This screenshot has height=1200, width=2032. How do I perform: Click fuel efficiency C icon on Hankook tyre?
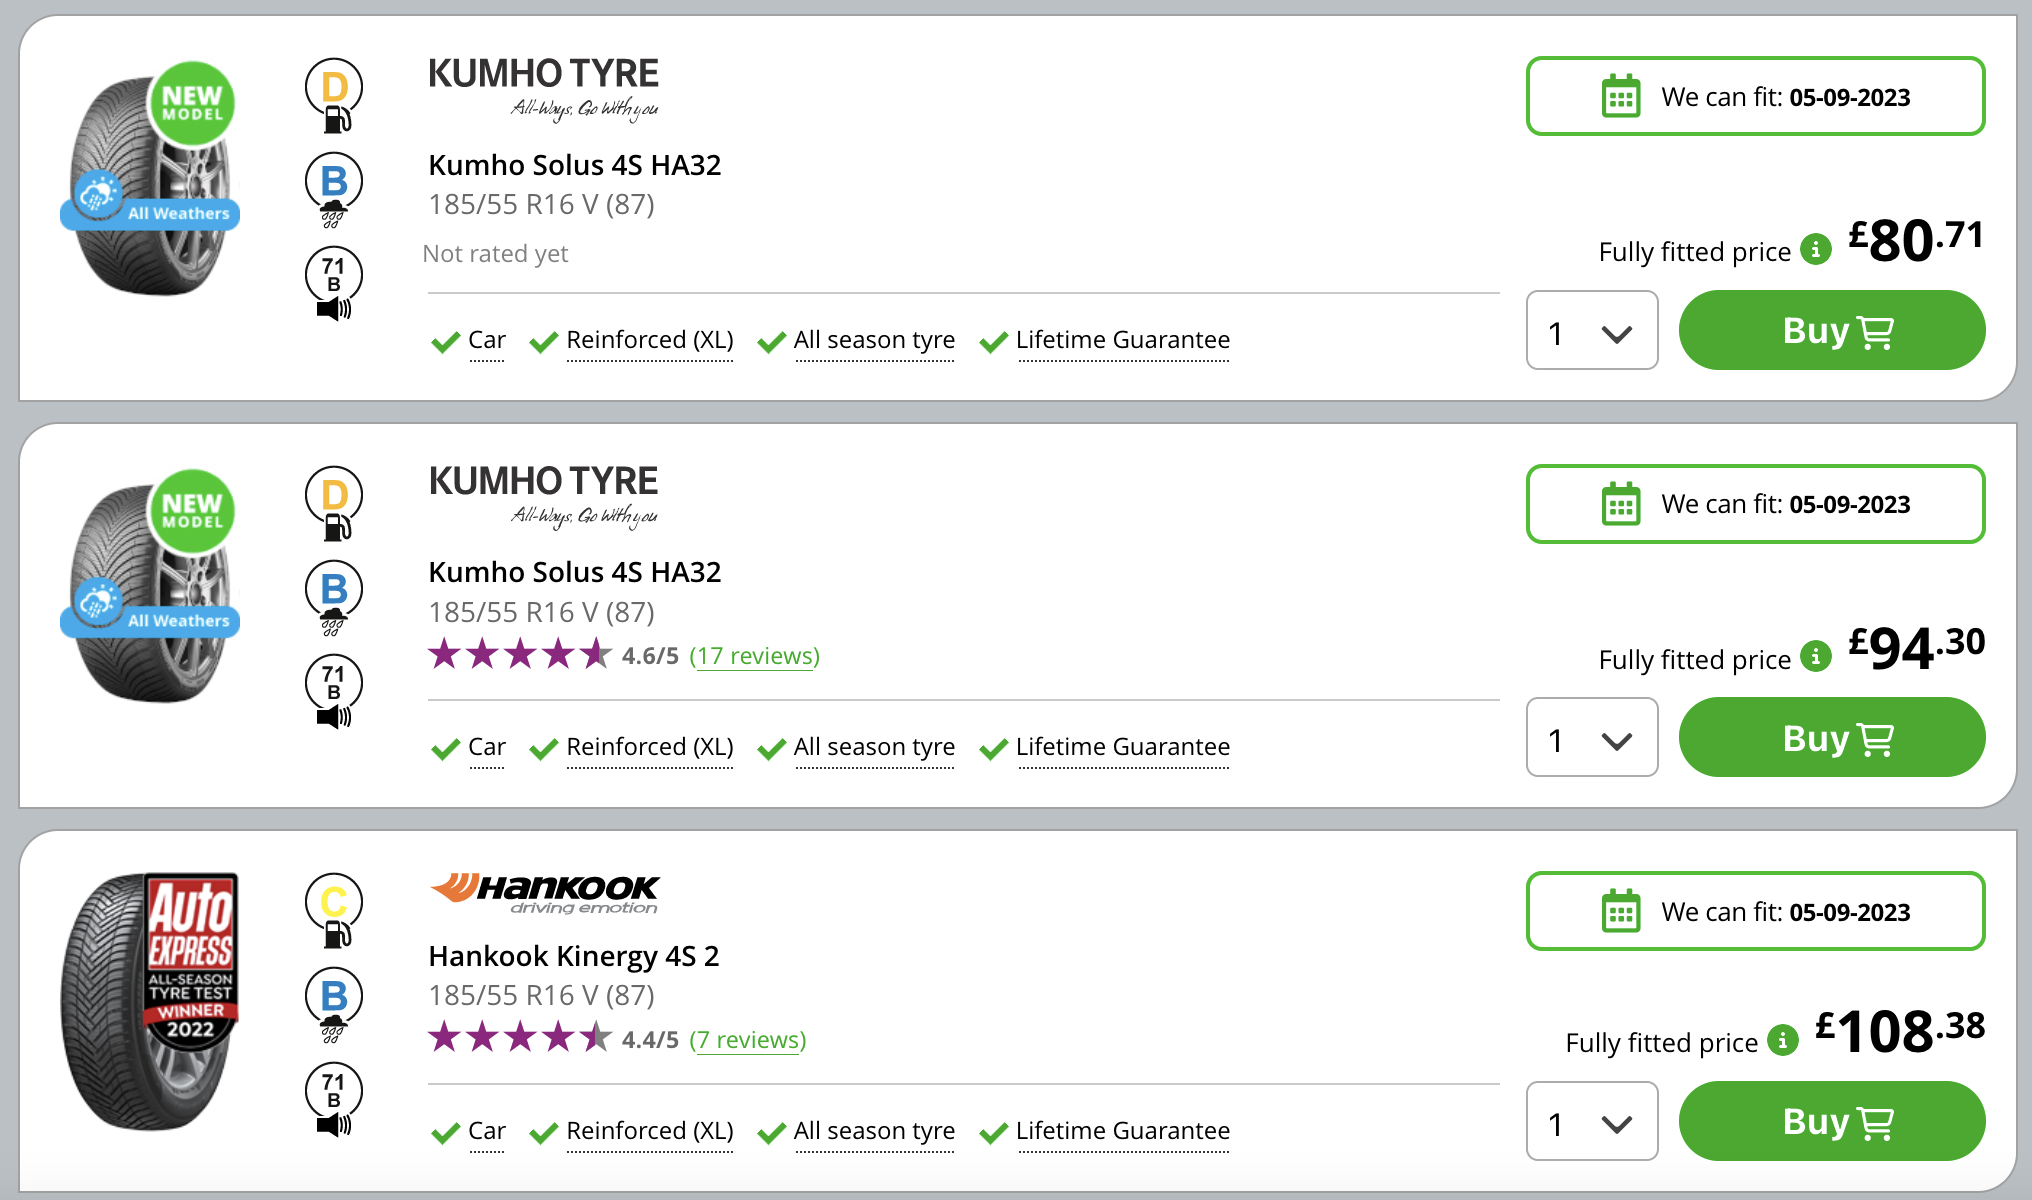334,909
